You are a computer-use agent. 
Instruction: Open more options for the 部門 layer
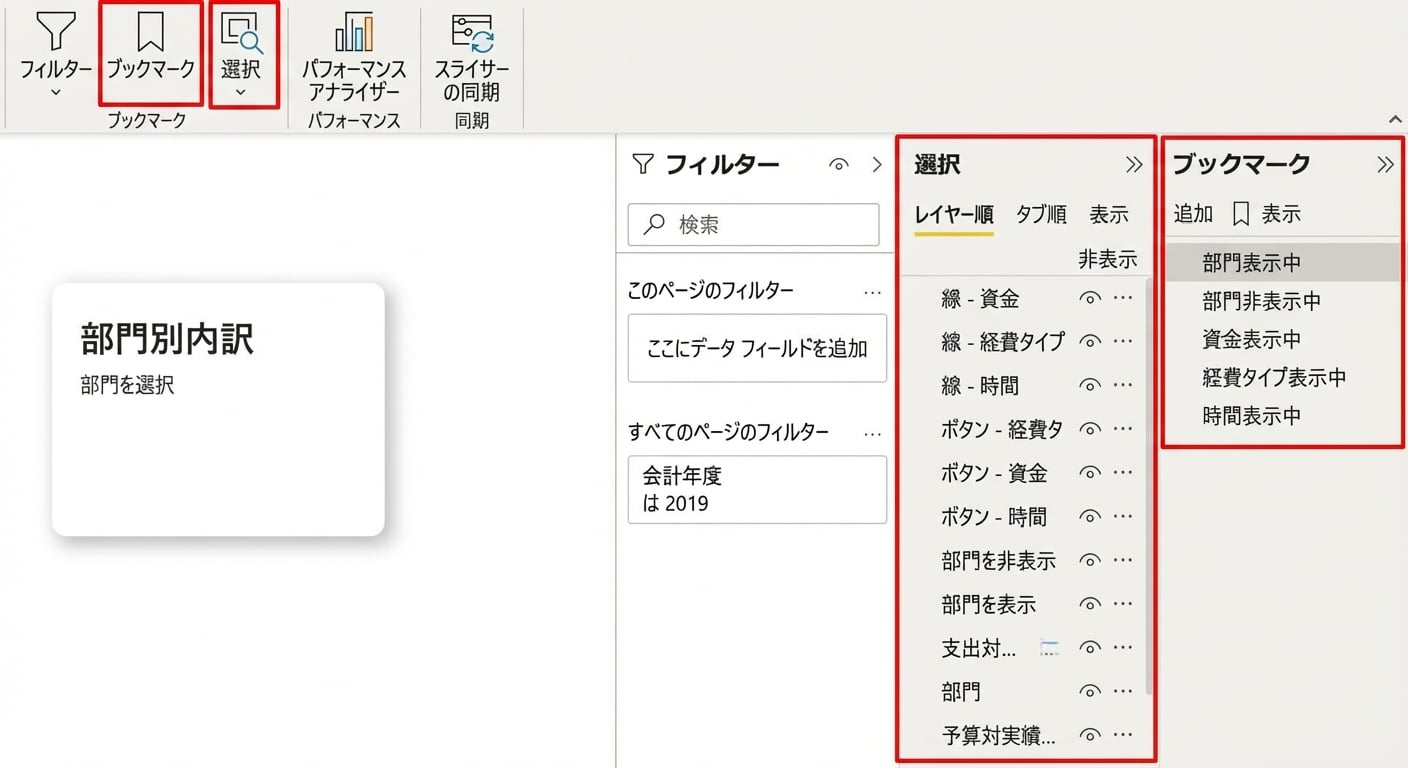[x=1123, y=691]
